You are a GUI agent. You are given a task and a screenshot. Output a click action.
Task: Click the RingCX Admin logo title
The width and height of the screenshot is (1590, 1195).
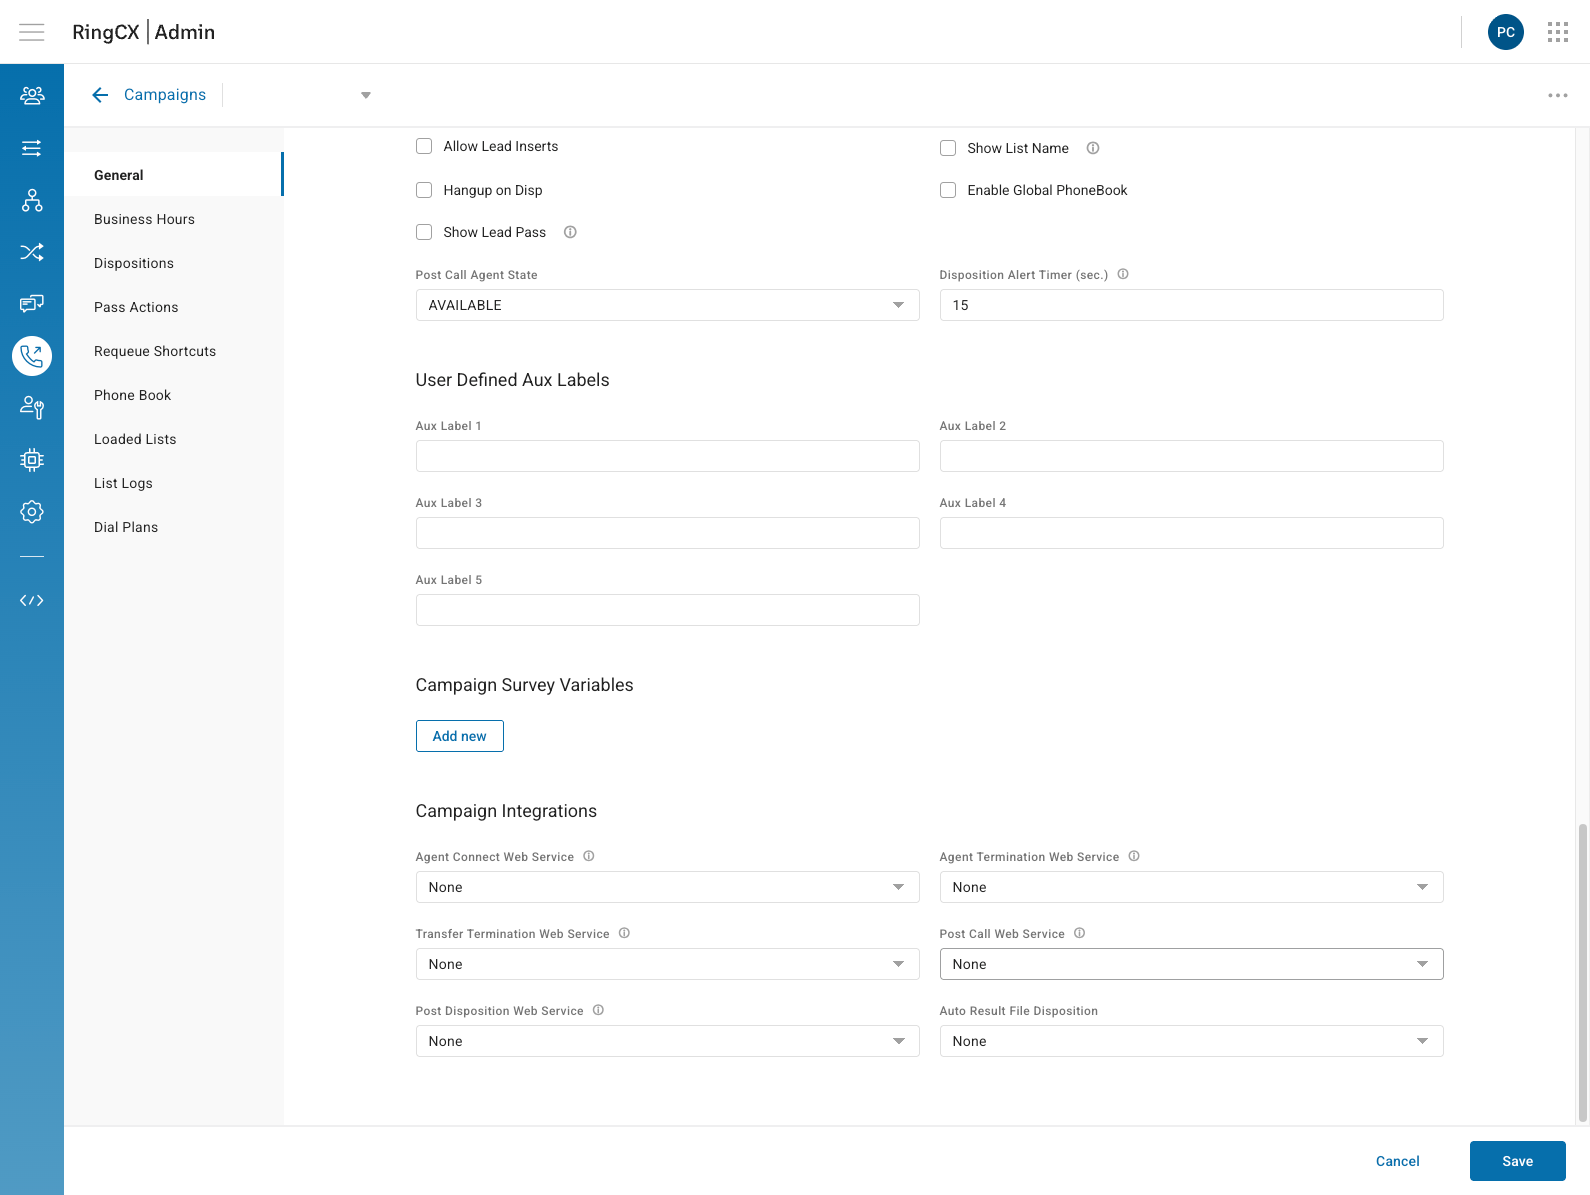(143, 32)
